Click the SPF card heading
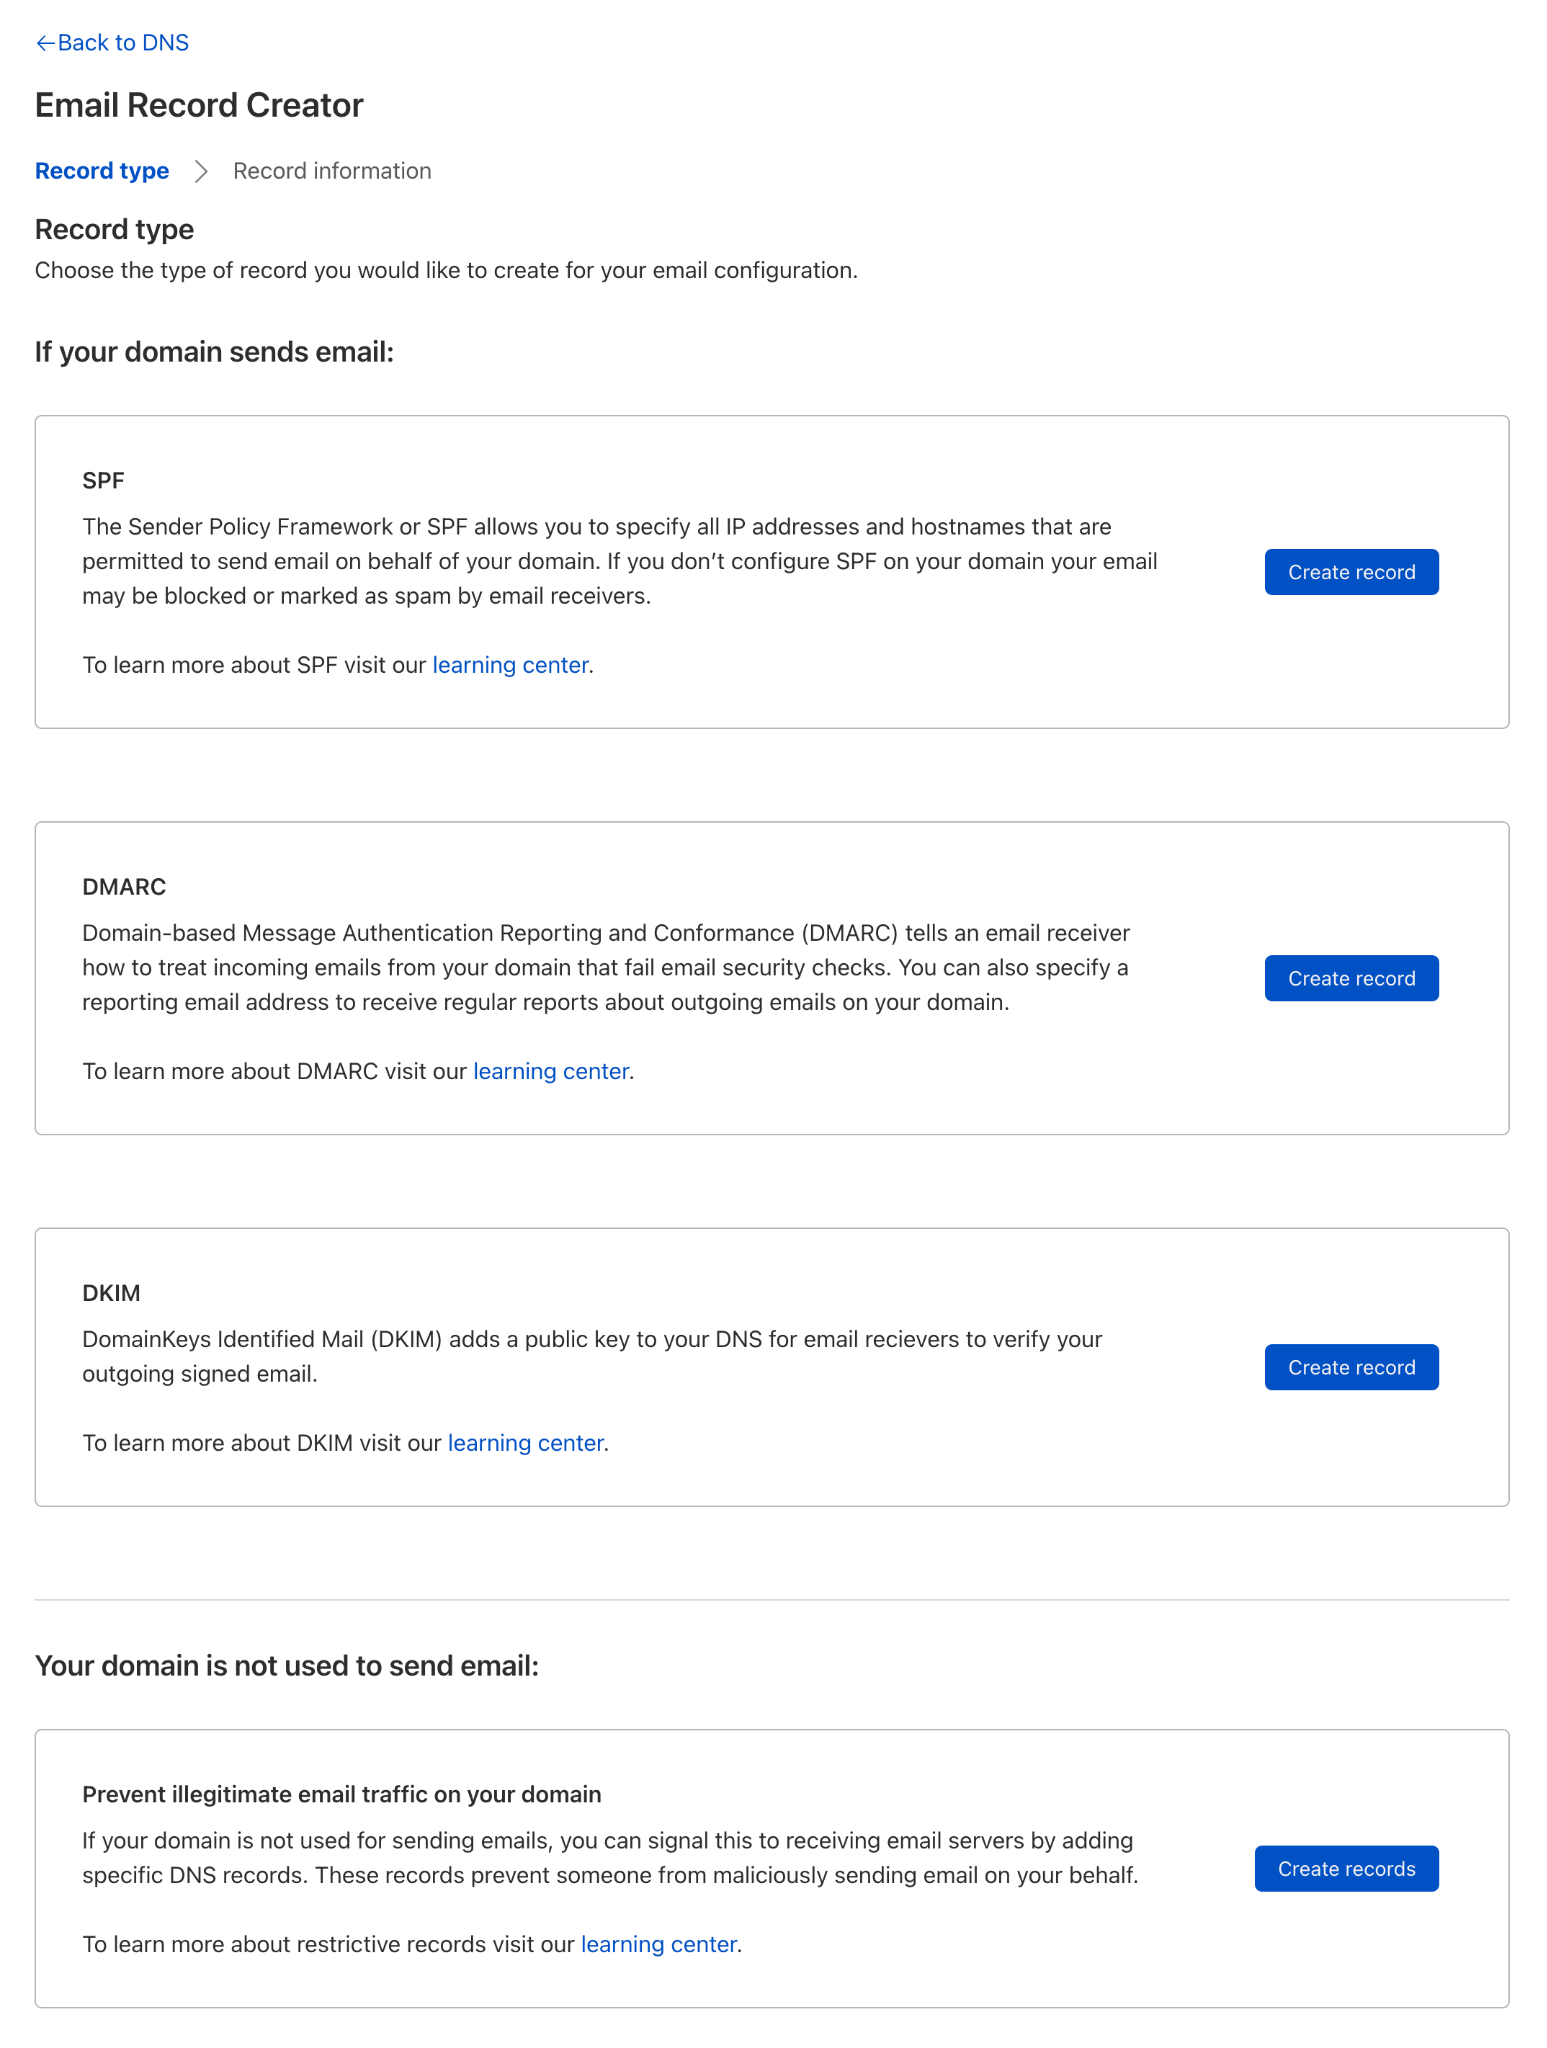Viewport: 1547px width, 2048px height. pos(103,481)
